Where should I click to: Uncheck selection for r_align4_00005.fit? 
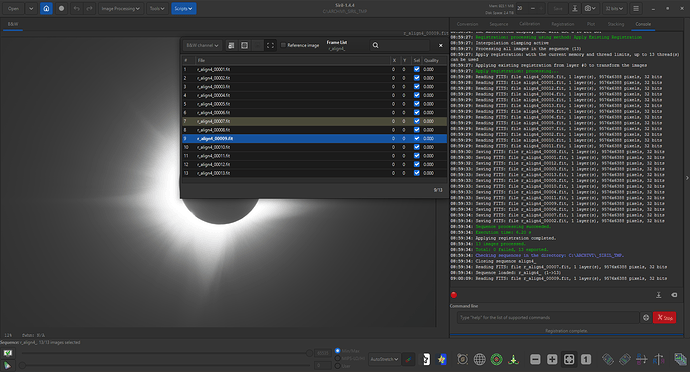[417, 104]
